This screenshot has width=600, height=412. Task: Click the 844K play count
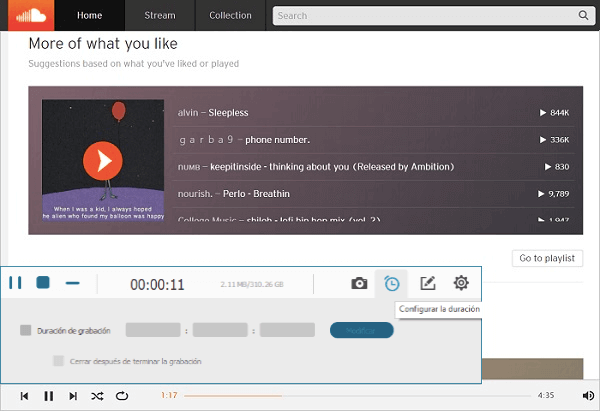tap(554, 113)
